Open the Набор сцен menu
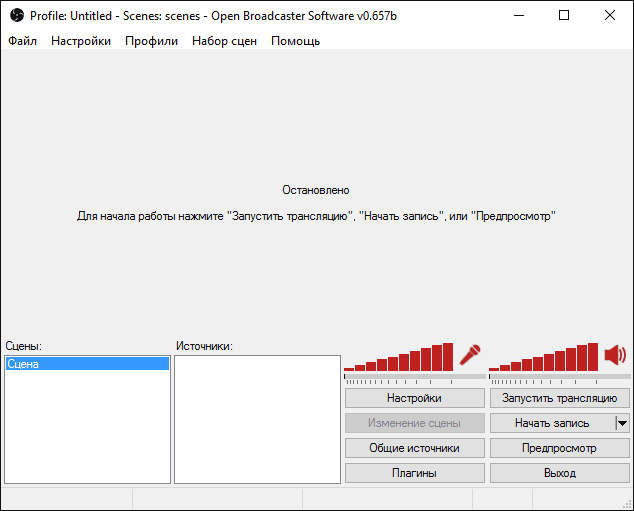The width and height of the screenshot is (634, 511). [x=224, y=41]
